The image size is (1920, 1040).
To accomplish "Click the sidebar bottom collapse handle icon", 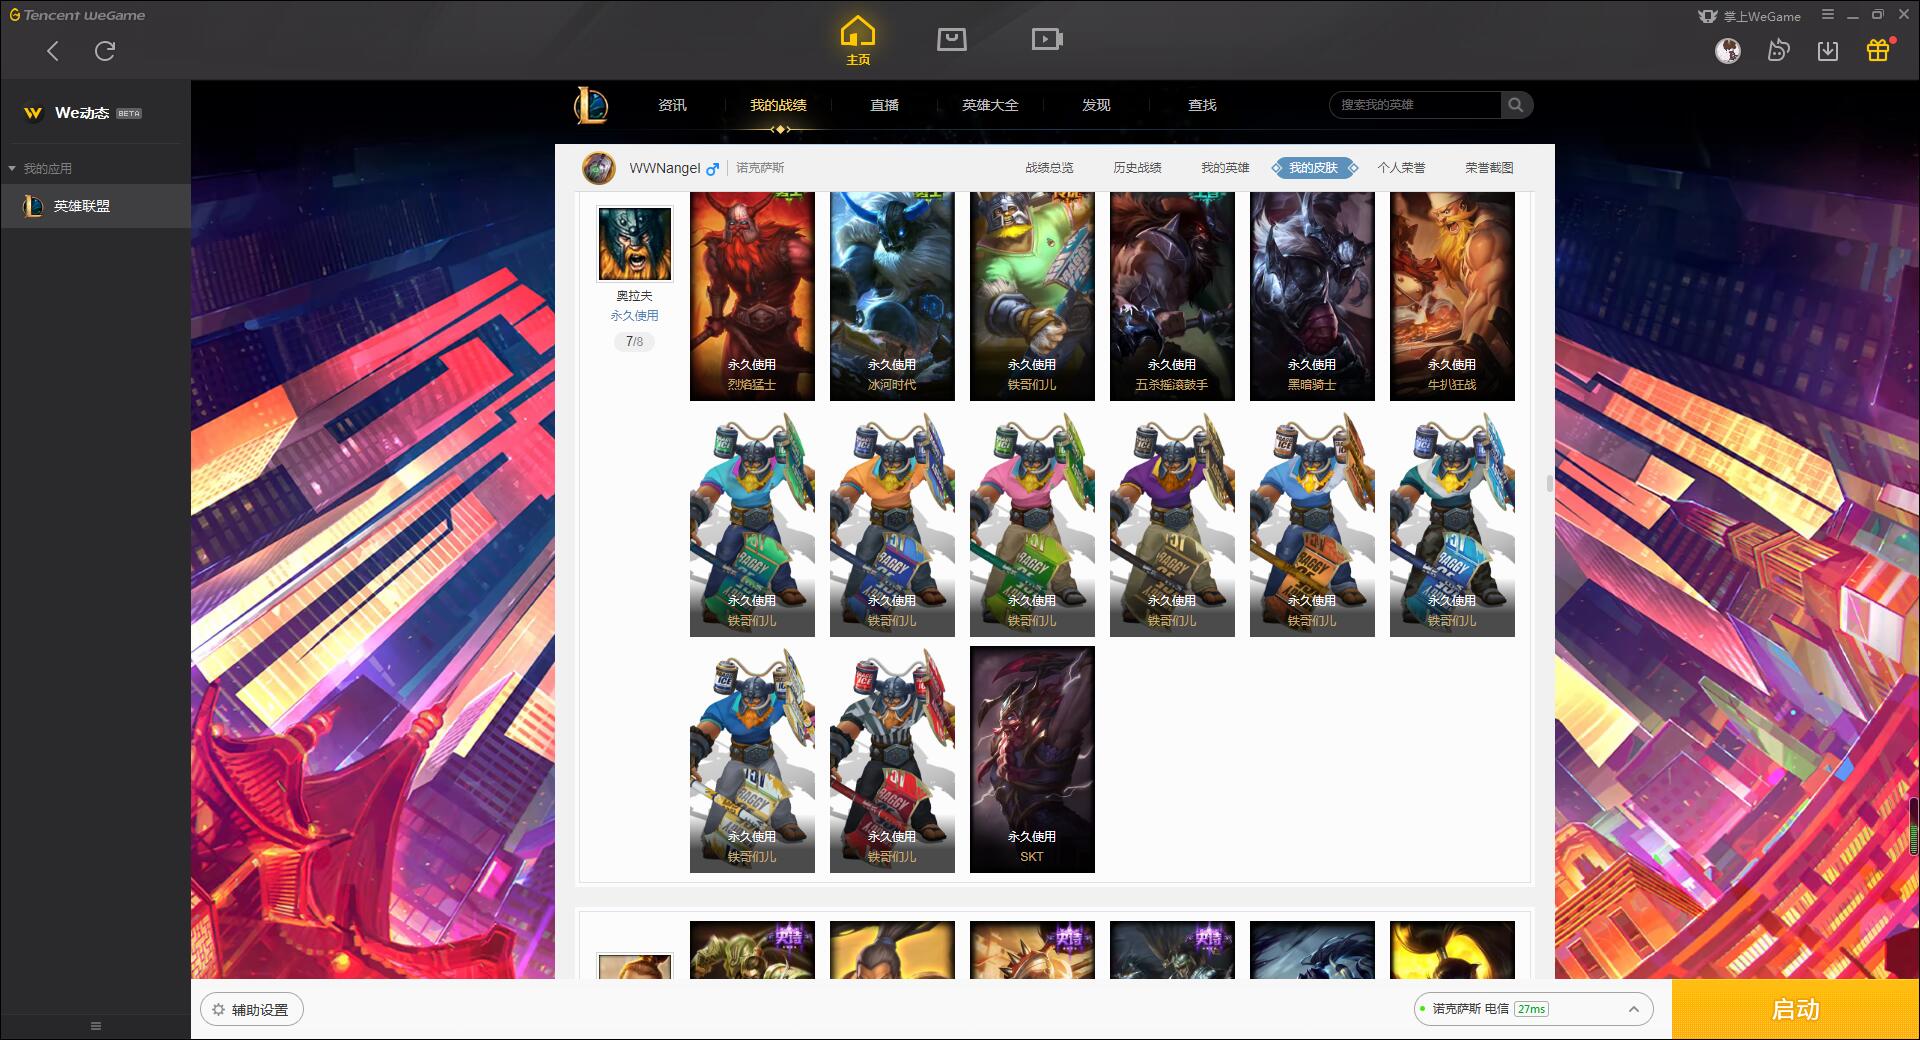I will point(96,1026).
